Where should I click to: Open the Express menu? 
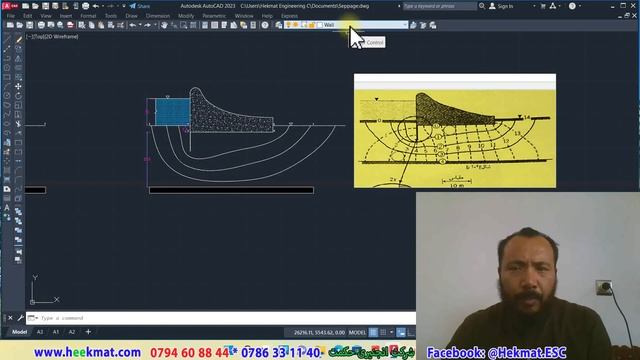pyautogui.click(x=289, y=16)
